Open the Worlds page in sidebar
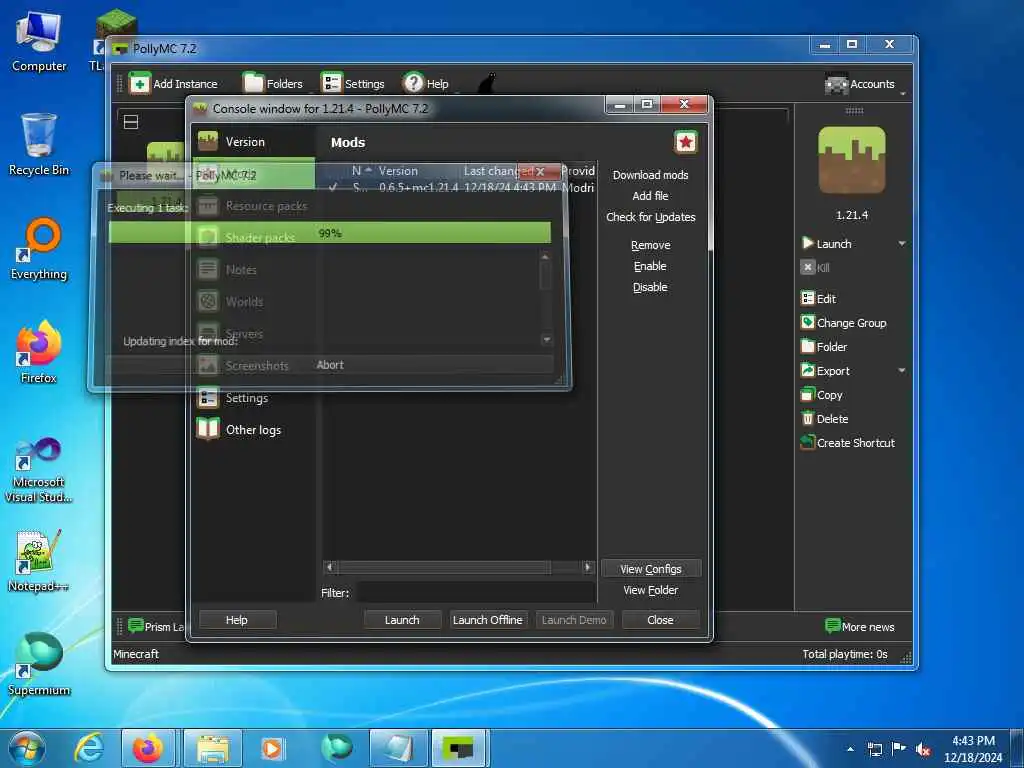Image resolution: width=1024 pixels, height=768 pixels. pyautogui.click(x=254, y=302)
